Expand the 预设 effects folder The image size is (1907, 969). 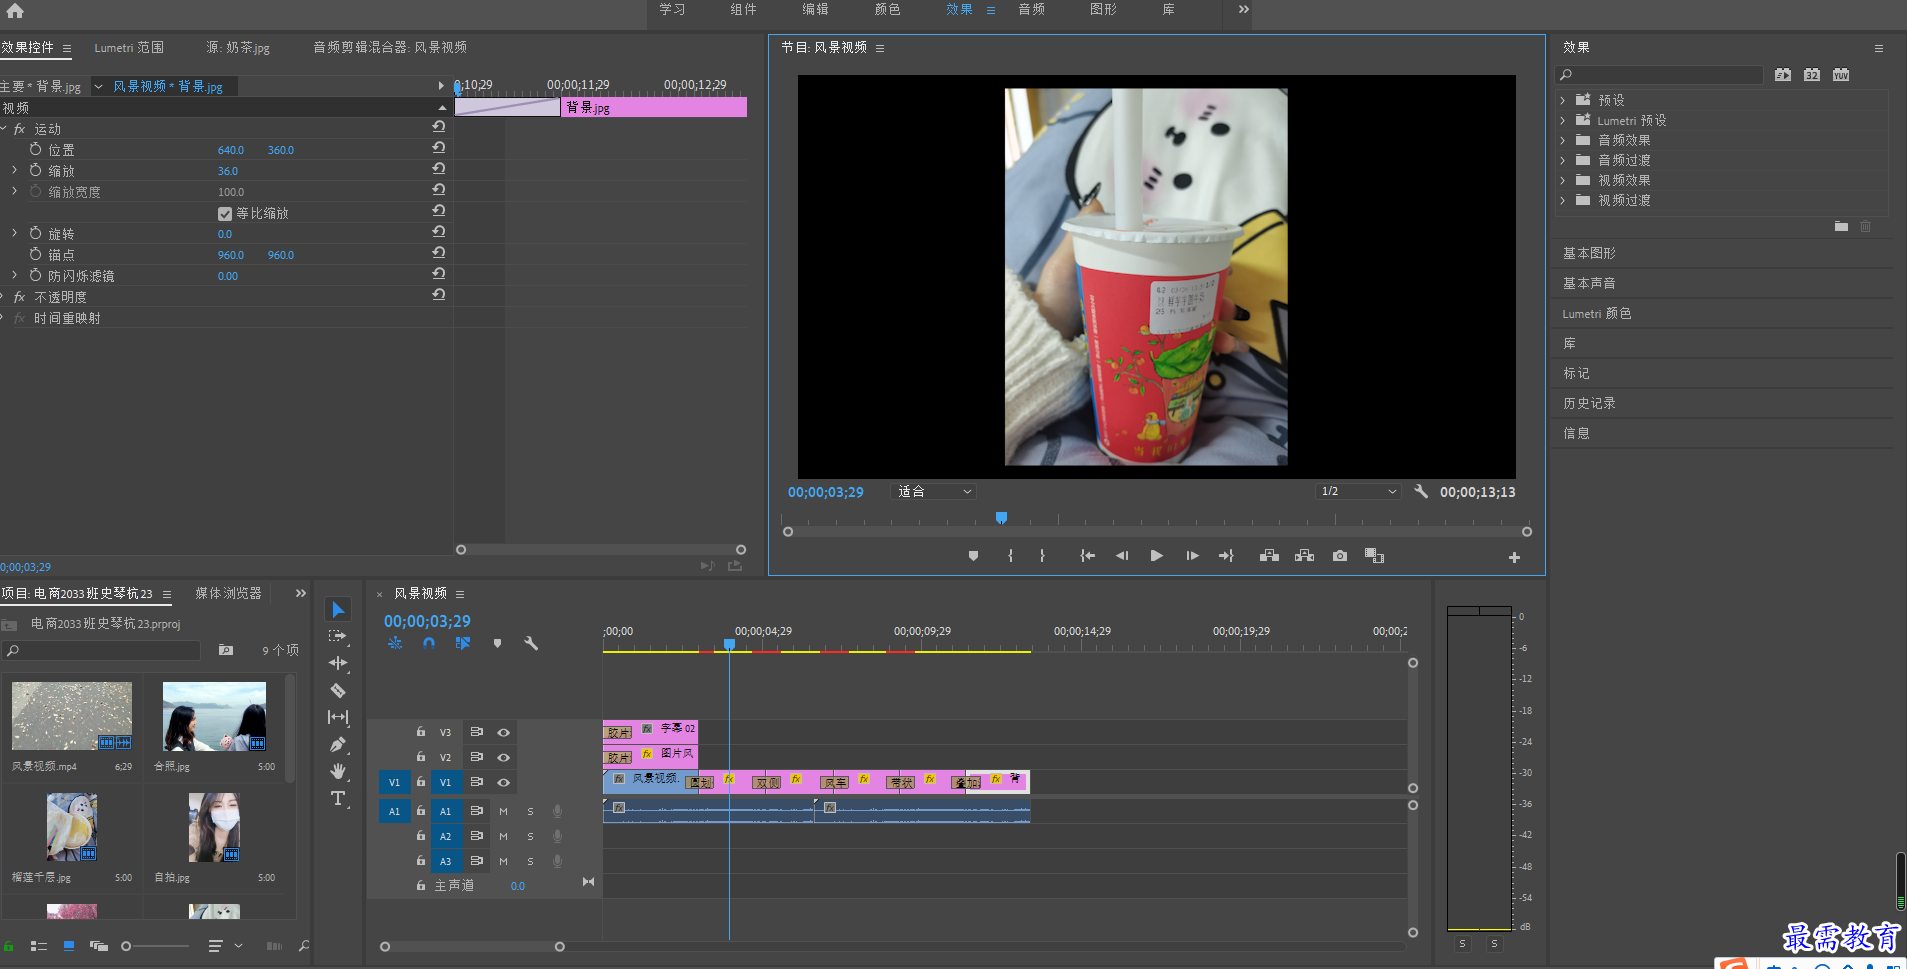(1563, 100)
